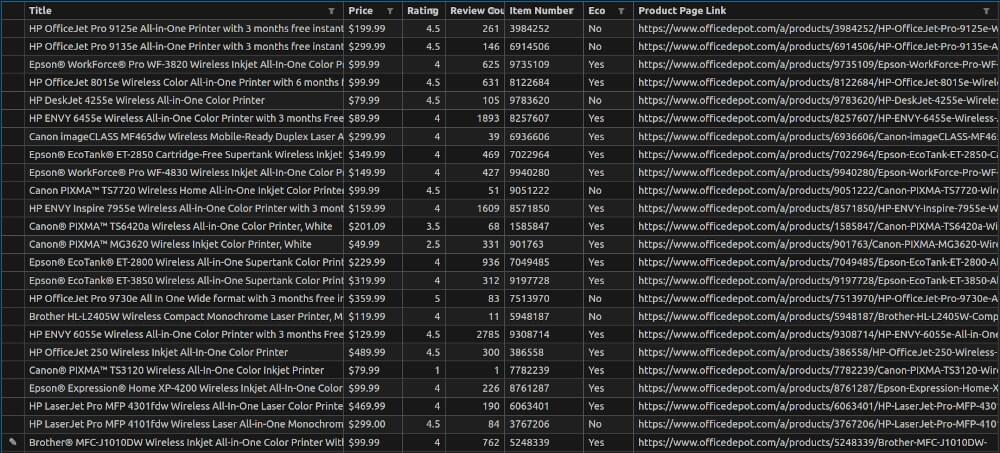Viewport: 1000px width, 453px height.
Task: Click Eco cell of item 6914506 row
Action: [x=608, y=47]
